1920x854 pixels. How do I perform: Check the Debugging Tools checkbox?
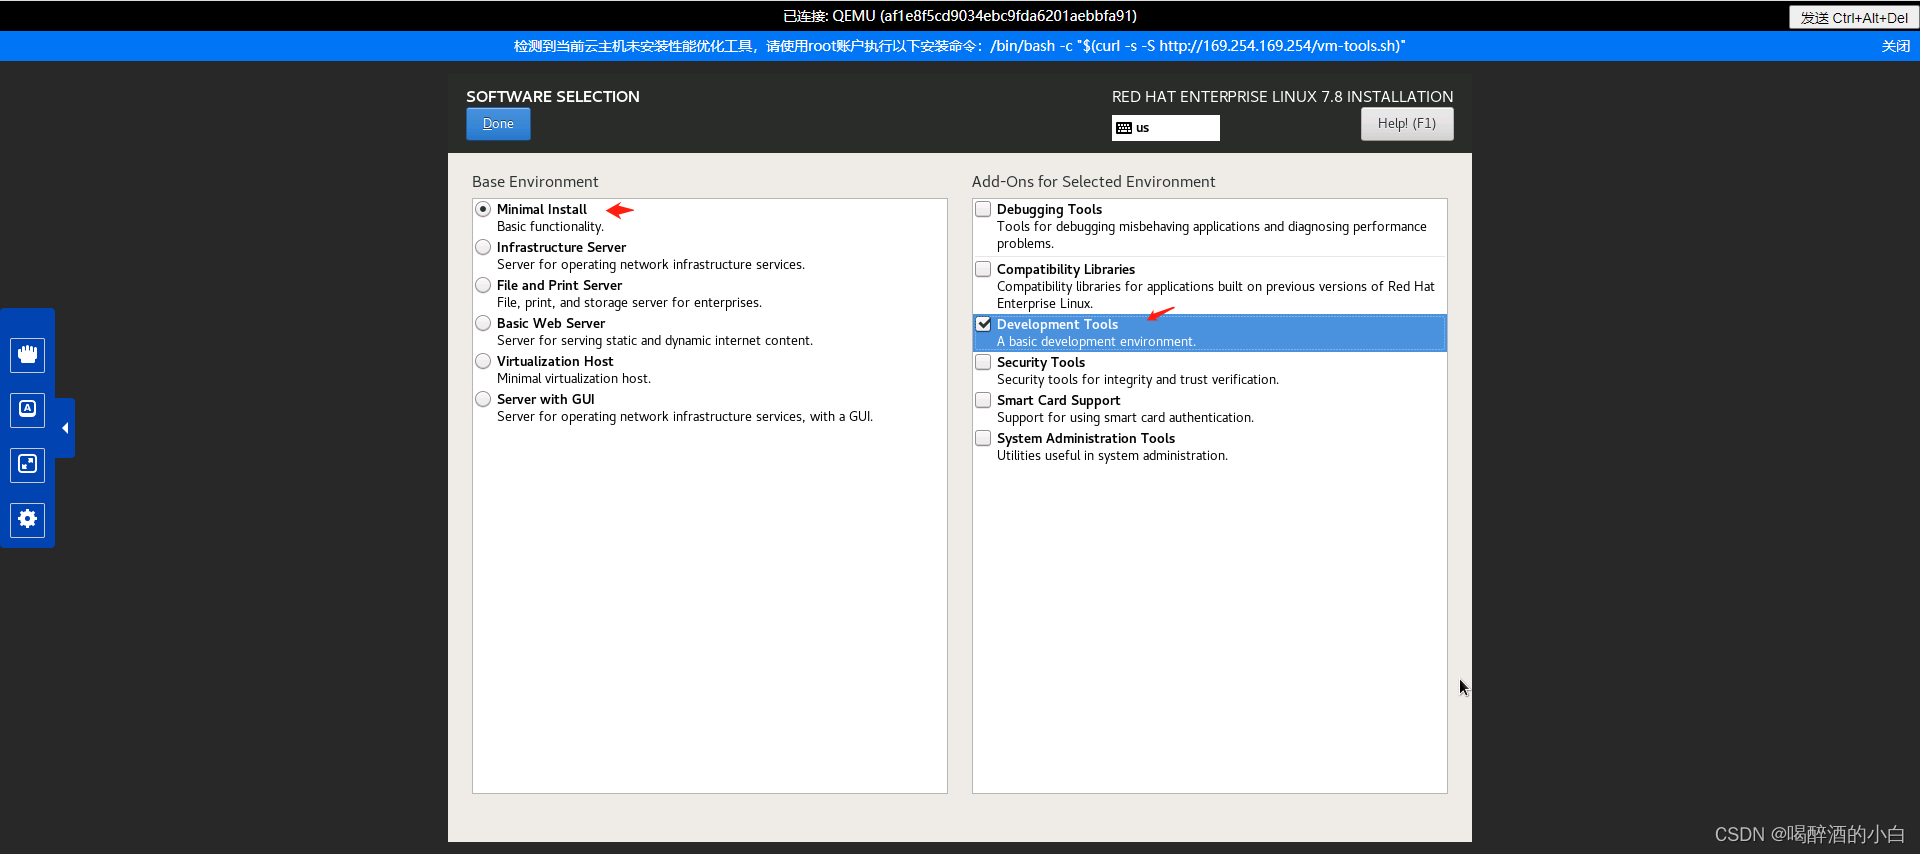[x=983, y=209]
